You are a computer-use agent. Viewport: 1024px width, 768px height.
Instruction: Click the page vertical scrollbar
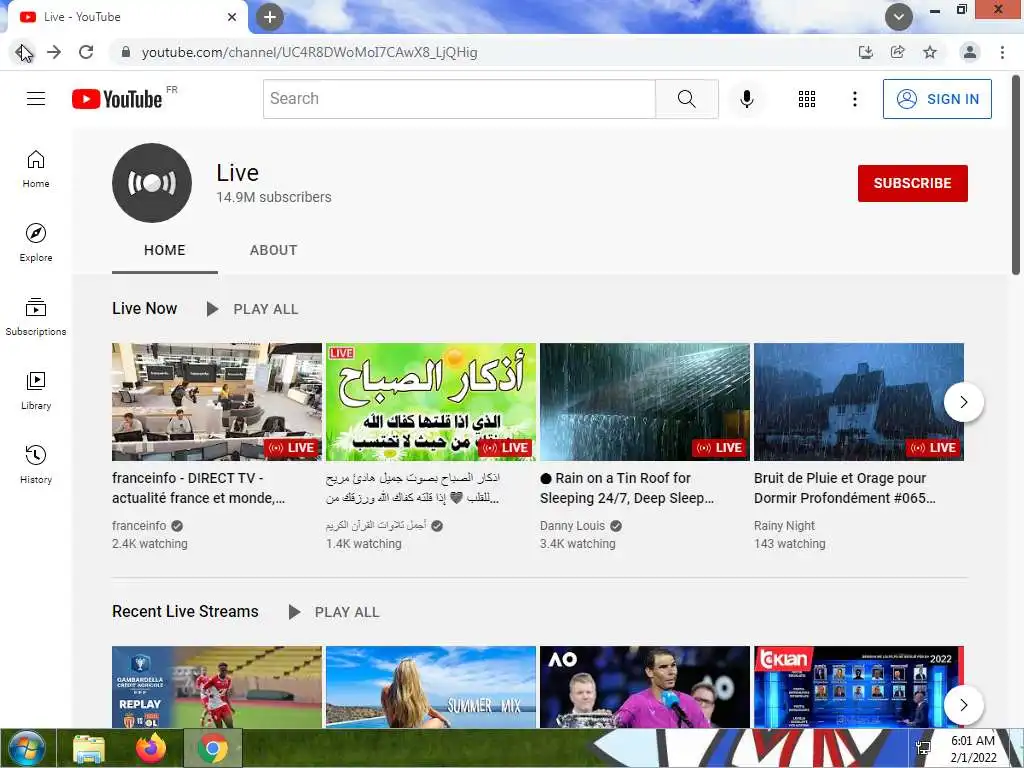1016,175
